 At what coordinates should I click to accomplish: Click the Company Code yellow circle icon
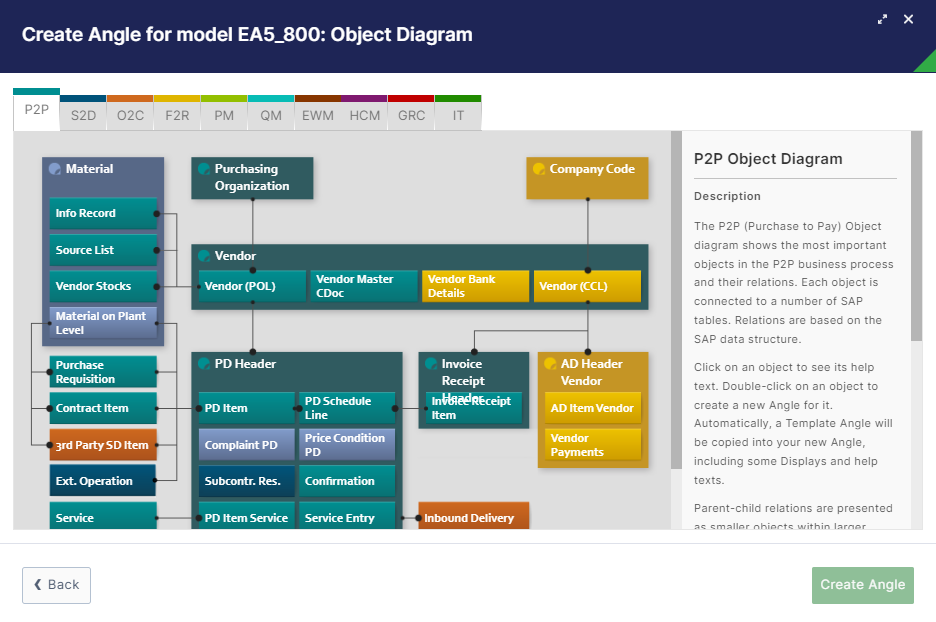[539, 169]
